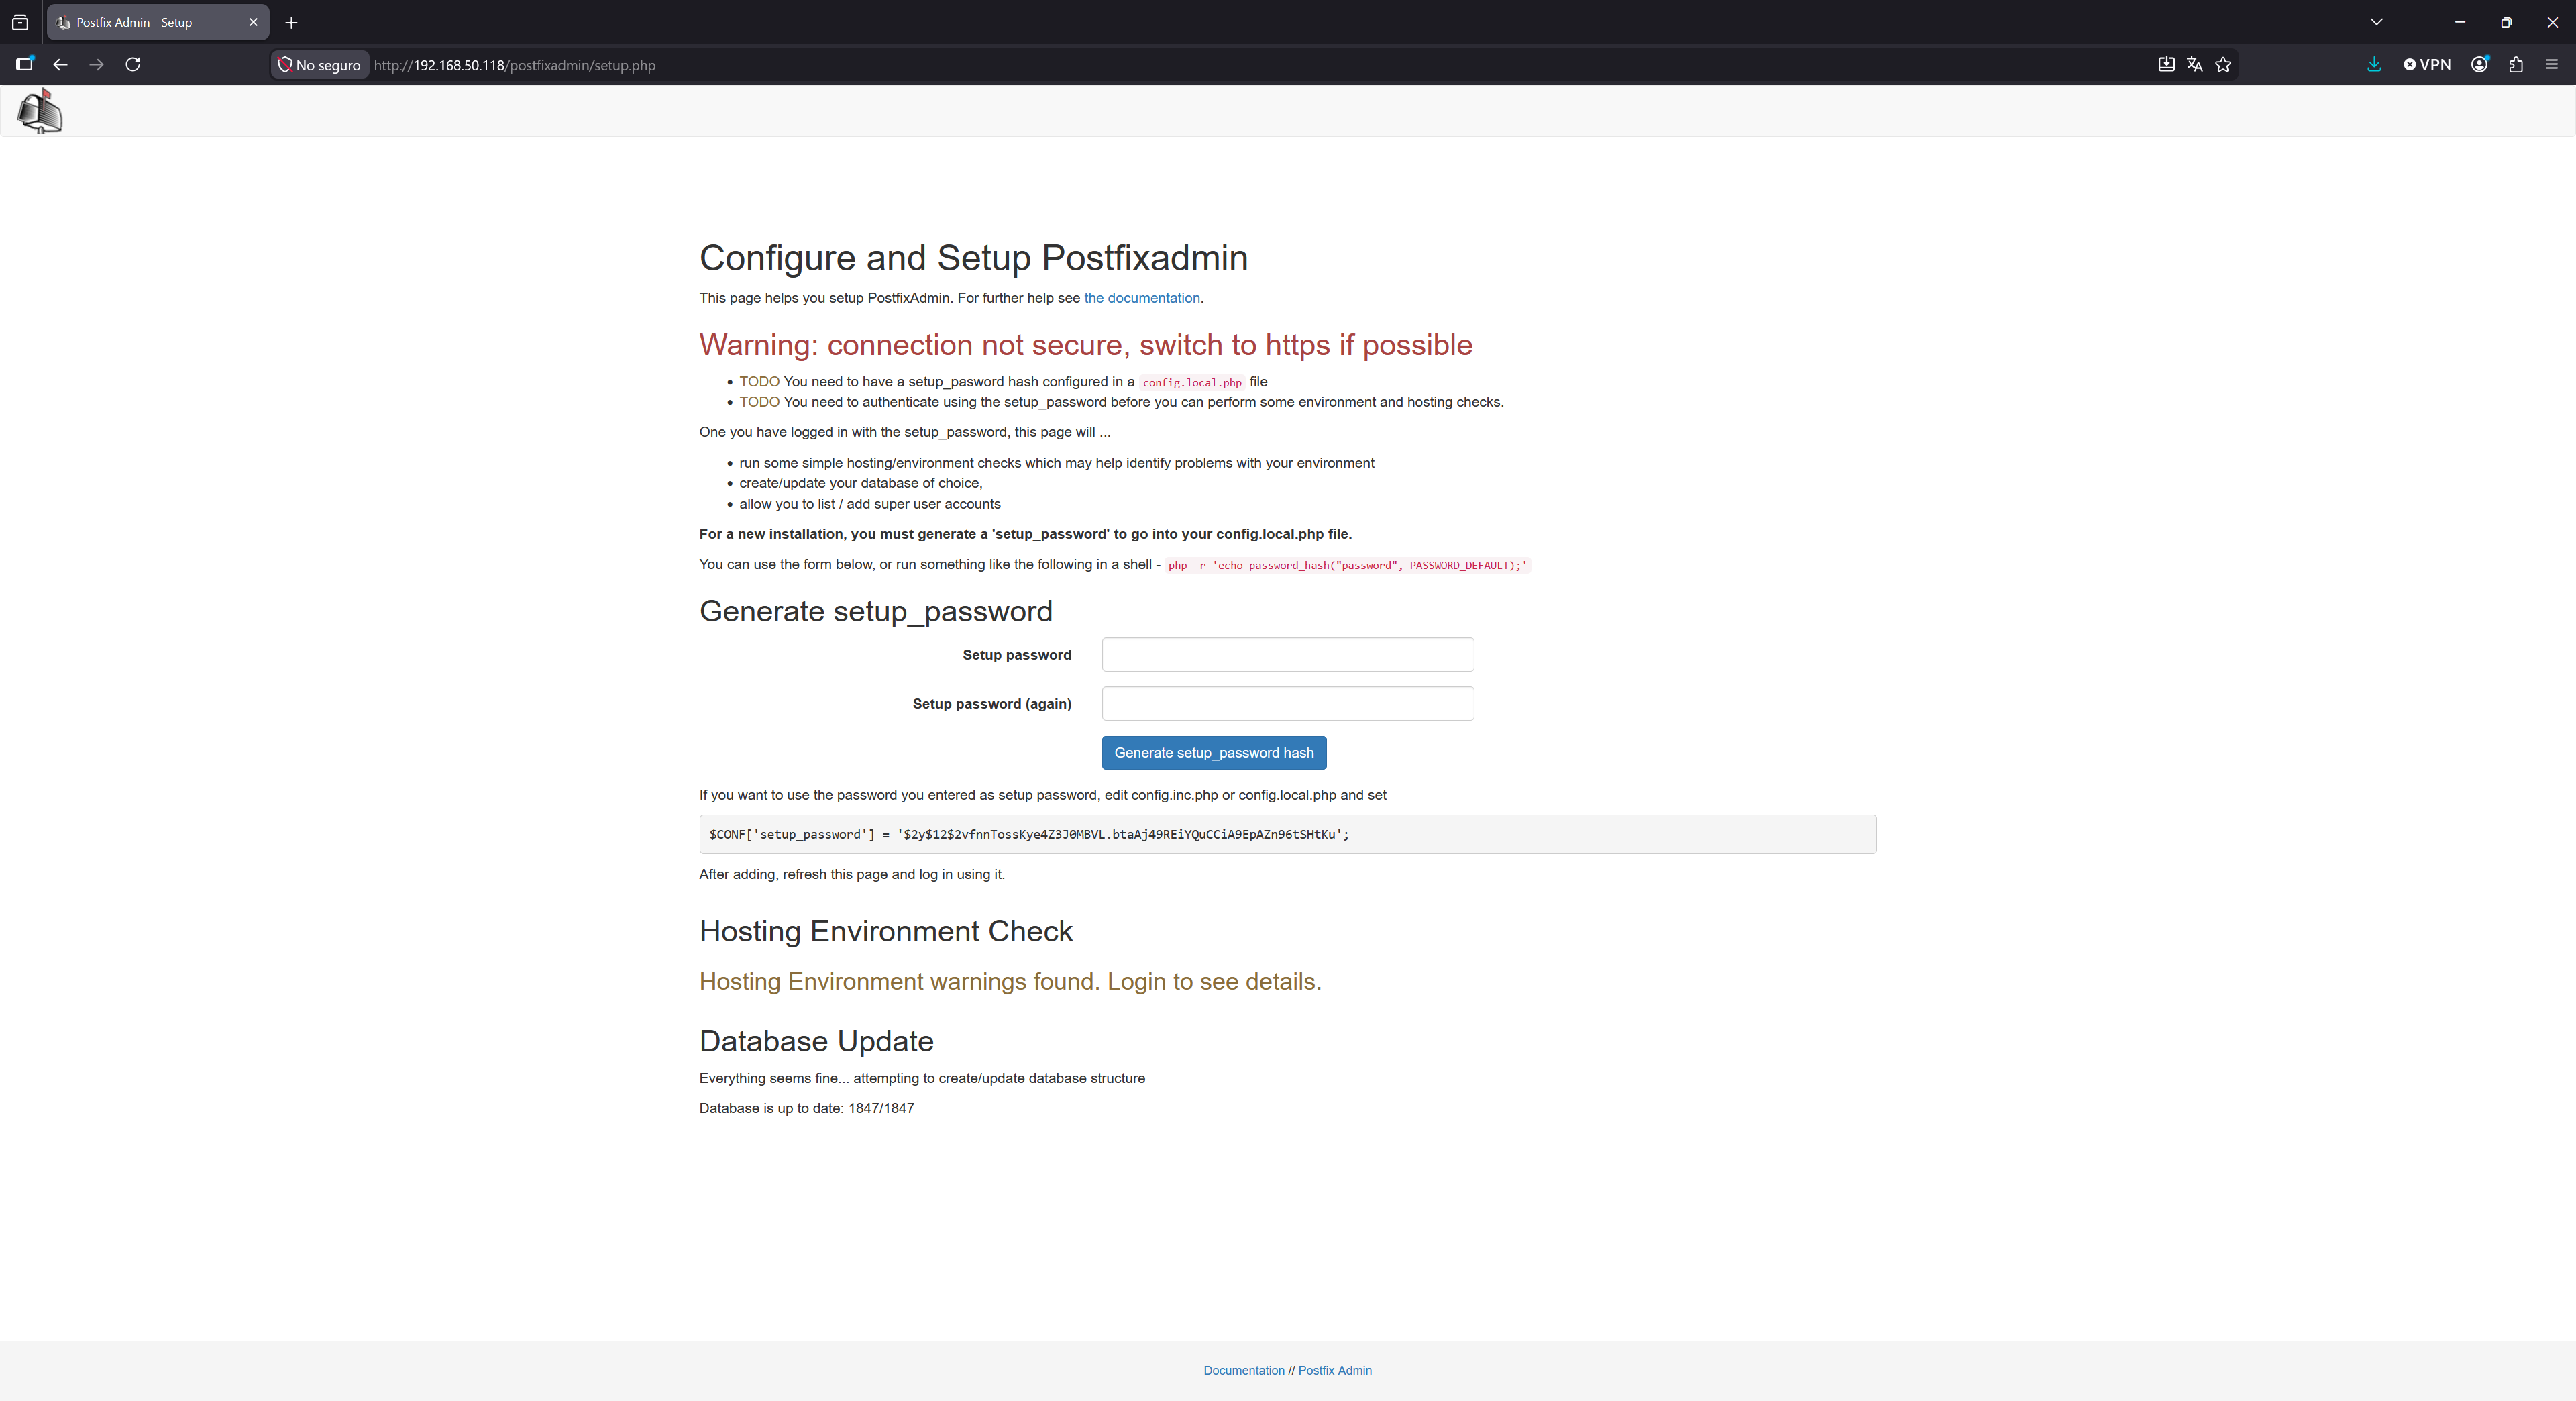Open the footer Postfix Admin link

(x=1334, y=1370)
